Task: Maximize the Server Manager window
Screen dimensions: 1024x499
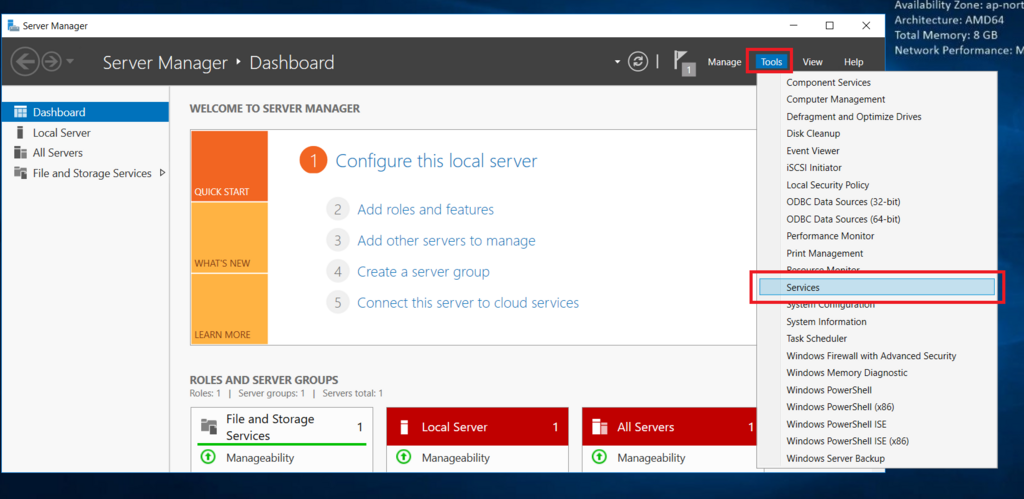Action: pos(829,26)
